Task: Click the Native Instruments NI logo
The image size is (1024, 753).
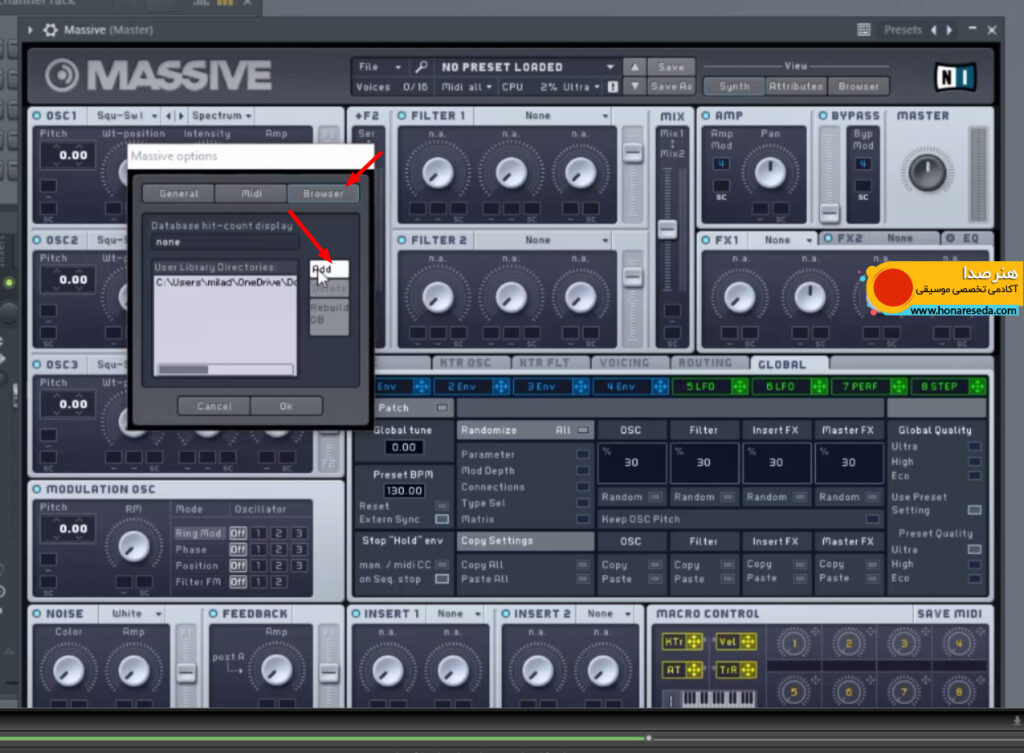Action: (955, 77)
